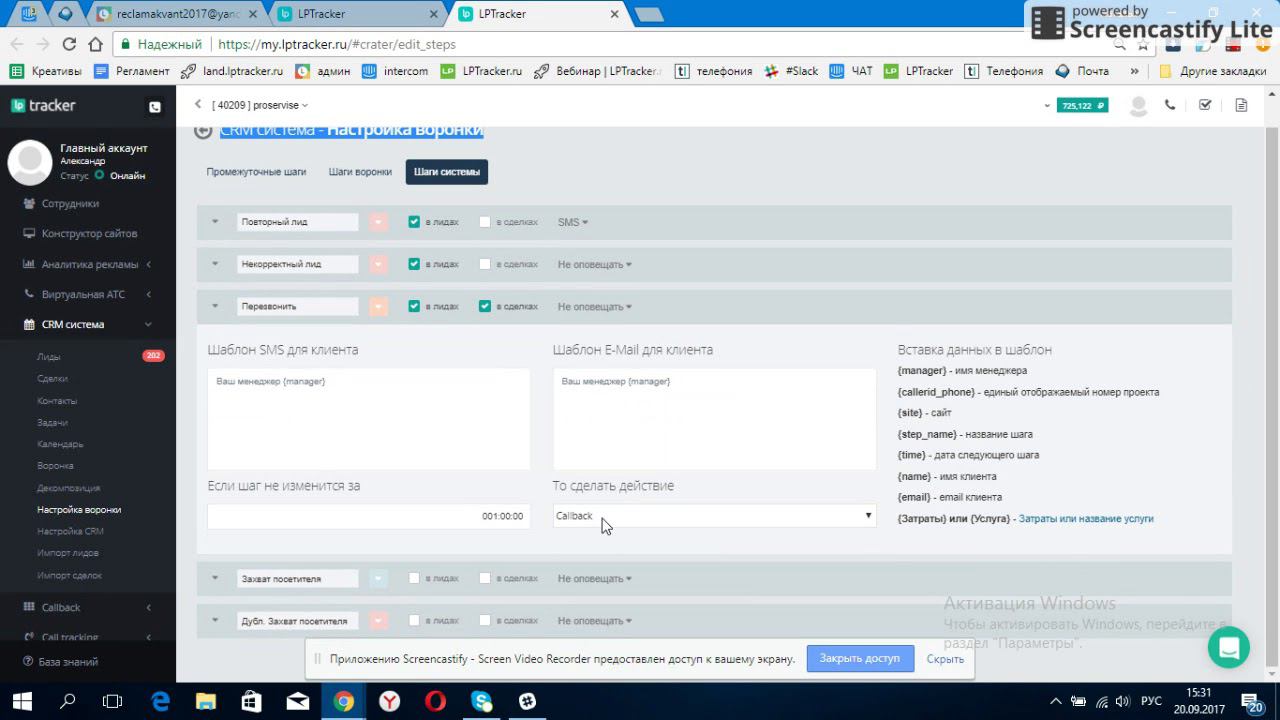Screen dimensions: 1280x720
Task: Click the LPTracker logo in sidebar
Action: click(43, 106)
